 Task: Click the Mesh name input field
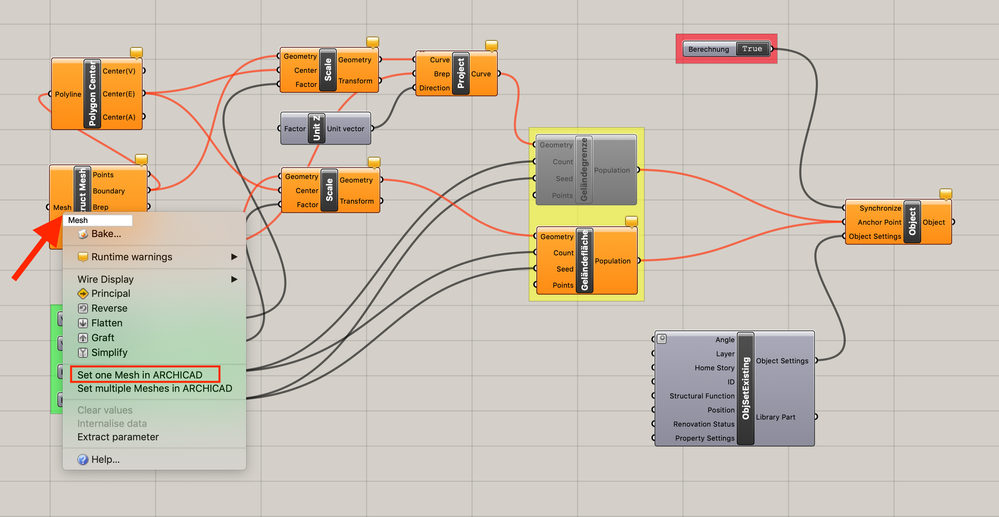click(97, 220)
